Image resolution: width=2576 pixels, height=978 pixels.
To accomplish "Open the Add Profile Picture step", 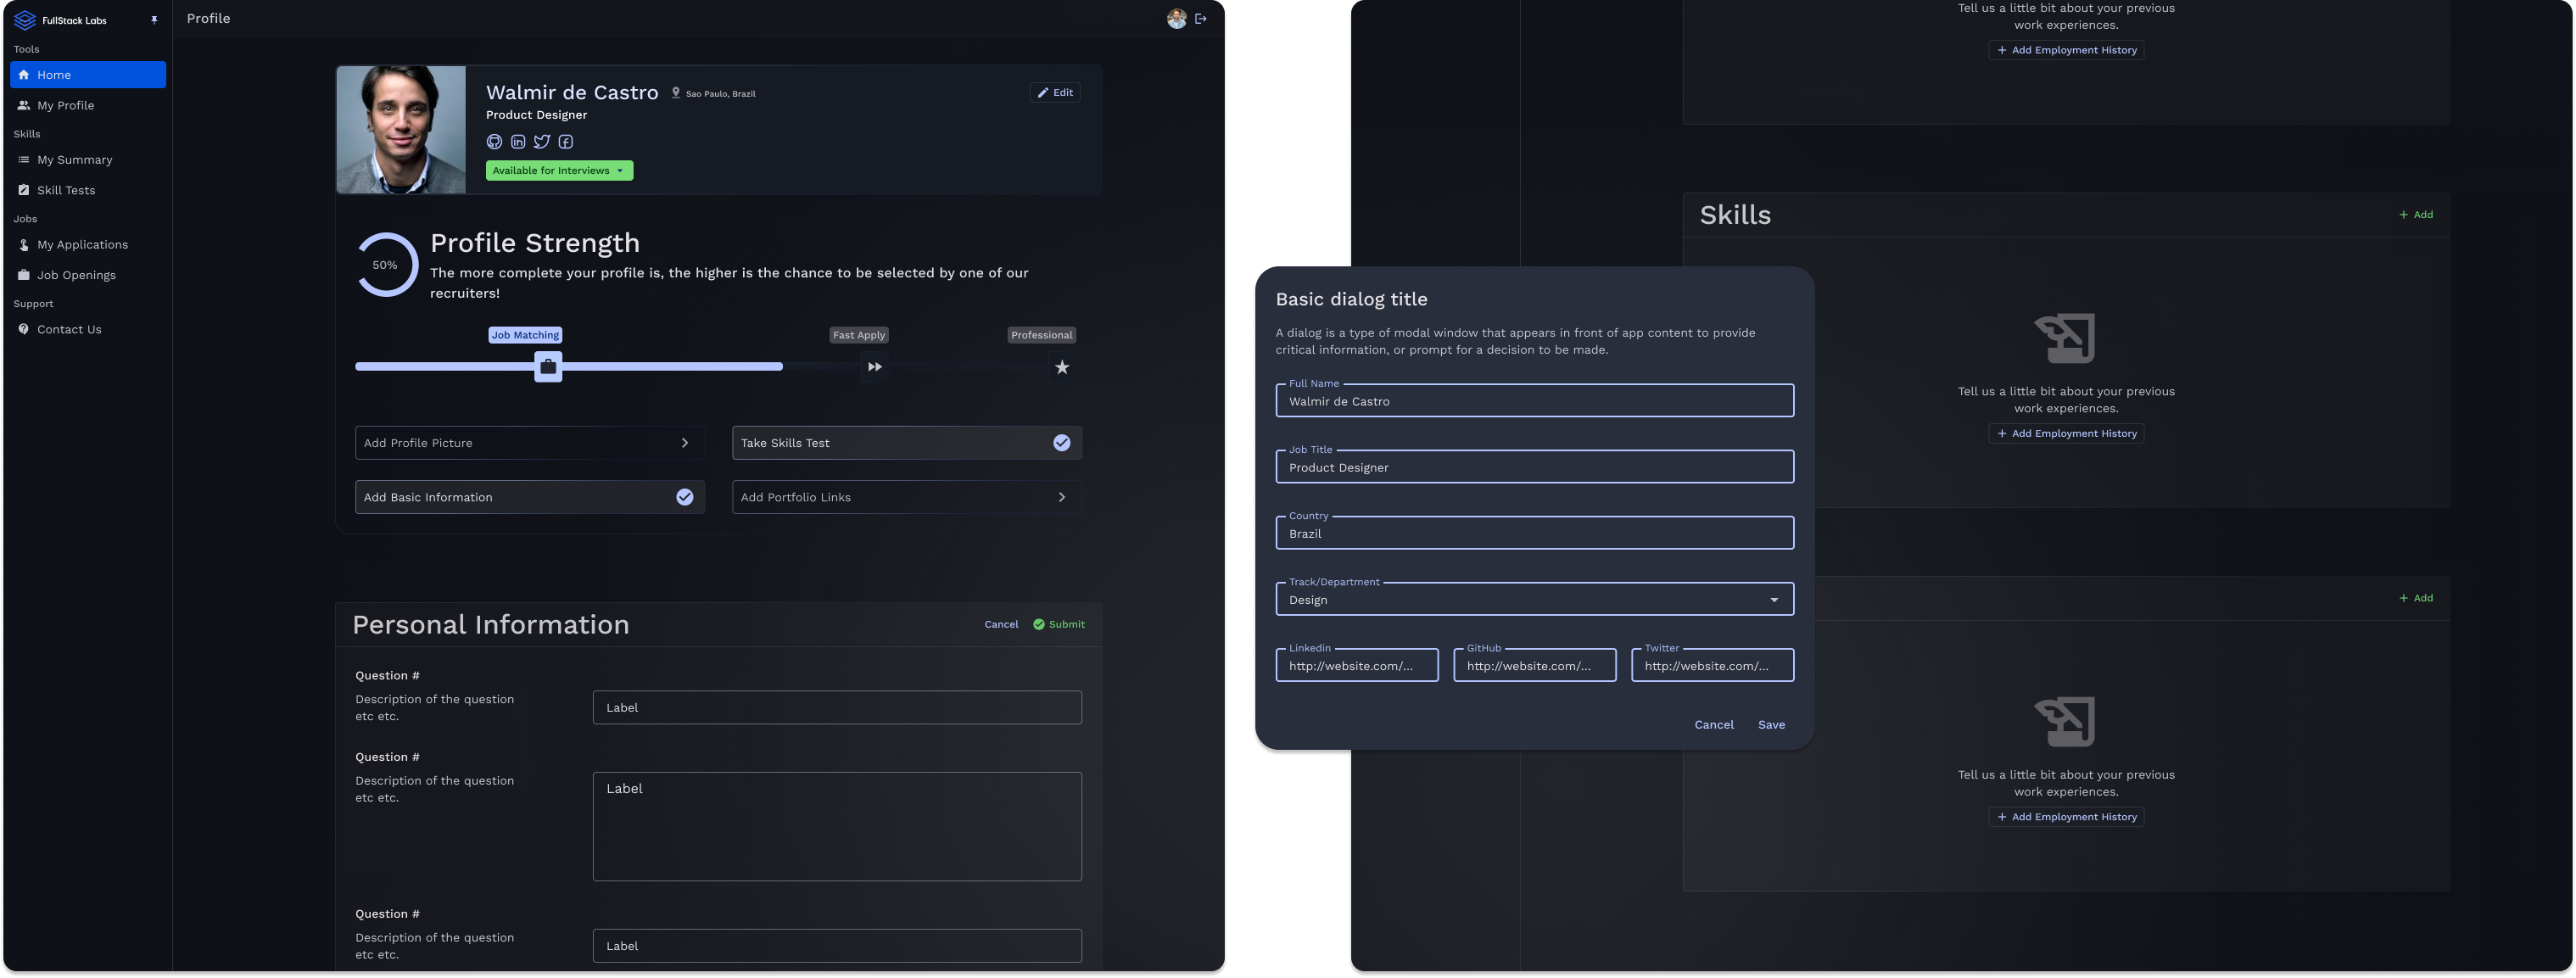I will click(x=530, y=443).
